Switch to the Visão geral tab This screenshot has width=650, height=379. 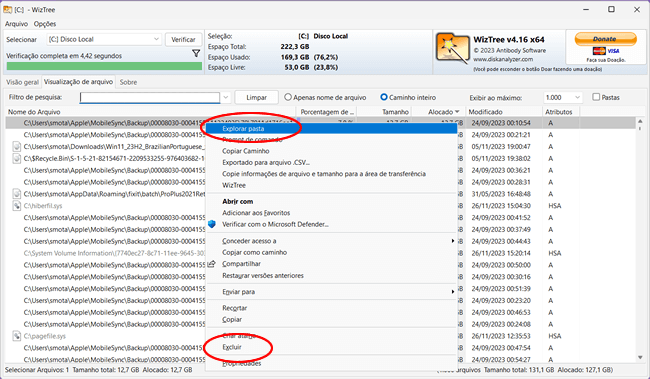22,82
